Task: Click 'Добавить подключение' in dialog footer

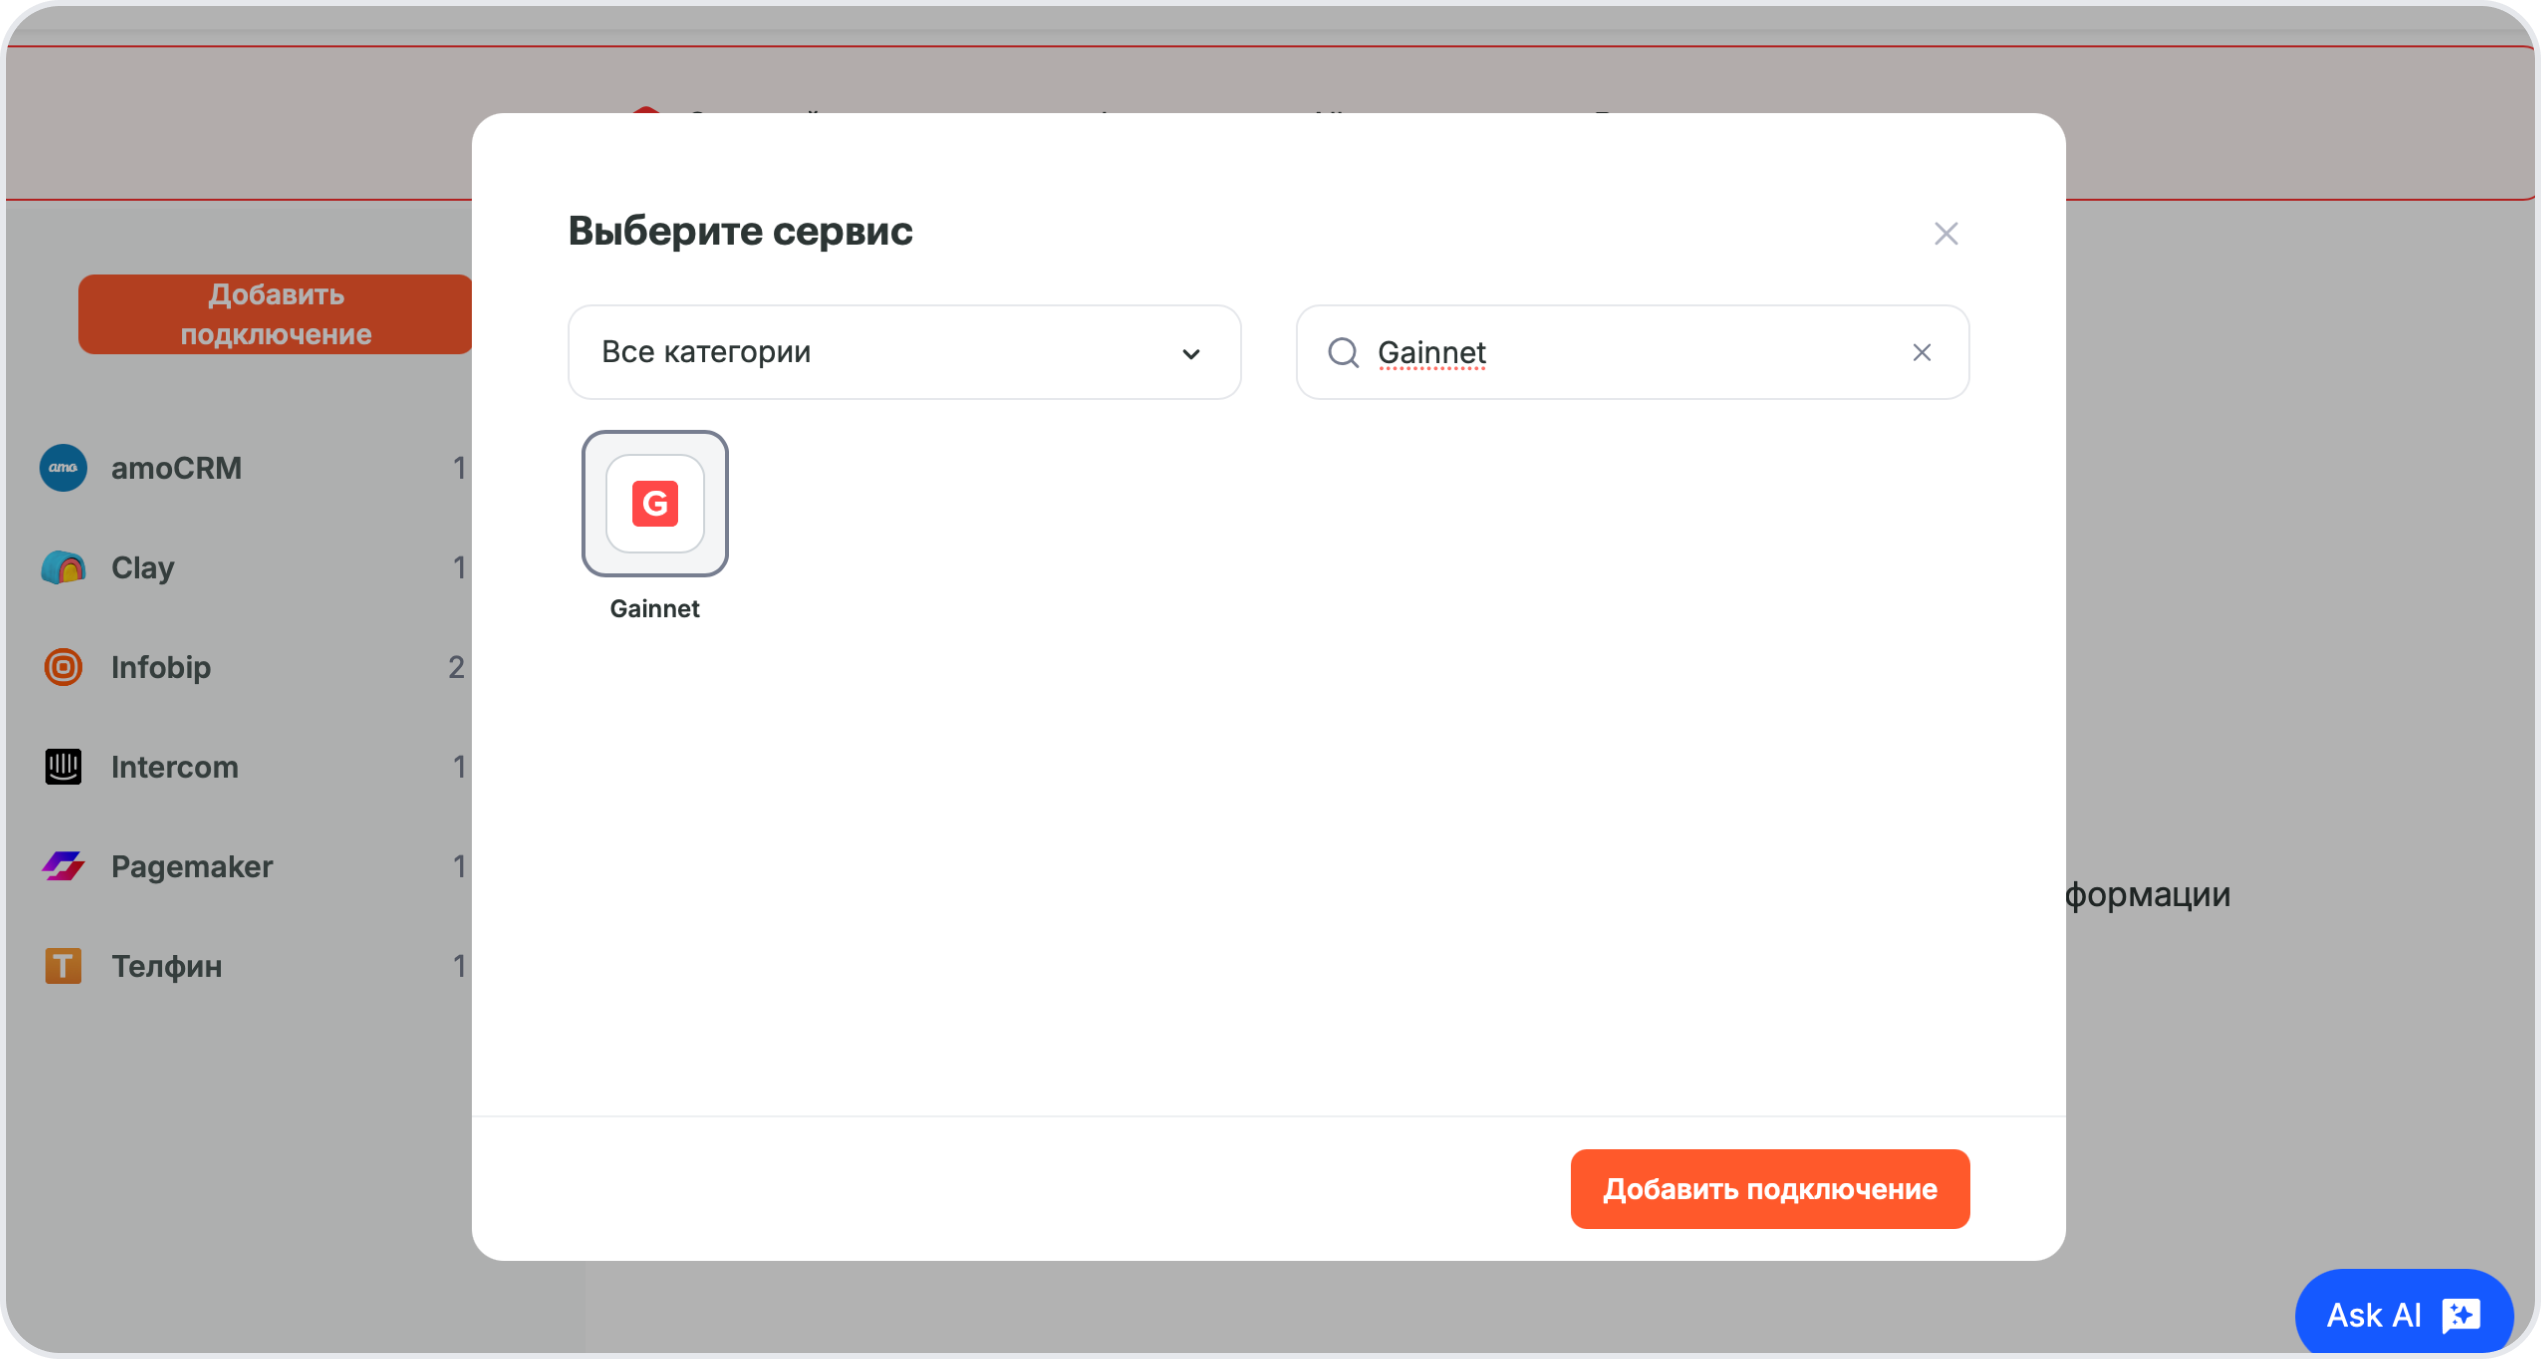Action: point(1769,1188)
